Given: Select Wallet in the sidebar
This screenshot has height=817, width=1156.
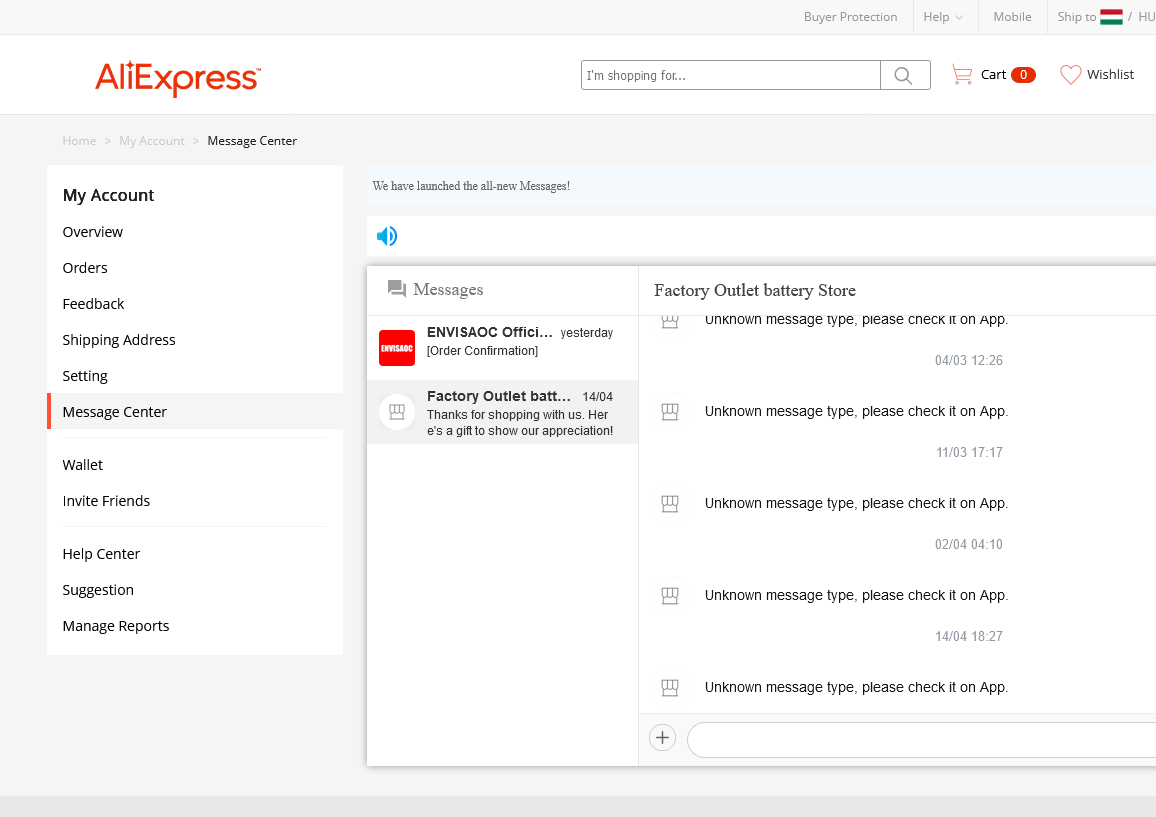Looking at the screenshot, I should [x=83, y=465].
